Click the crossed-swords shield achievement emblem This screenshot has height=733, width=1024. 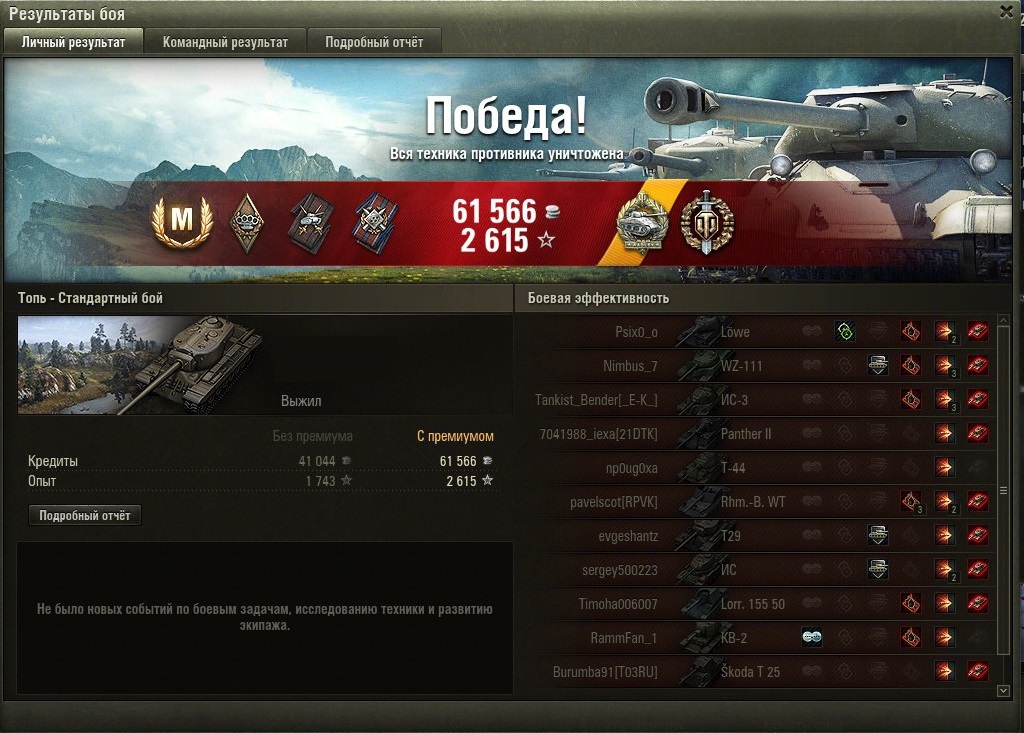click(x=707, y=222)
